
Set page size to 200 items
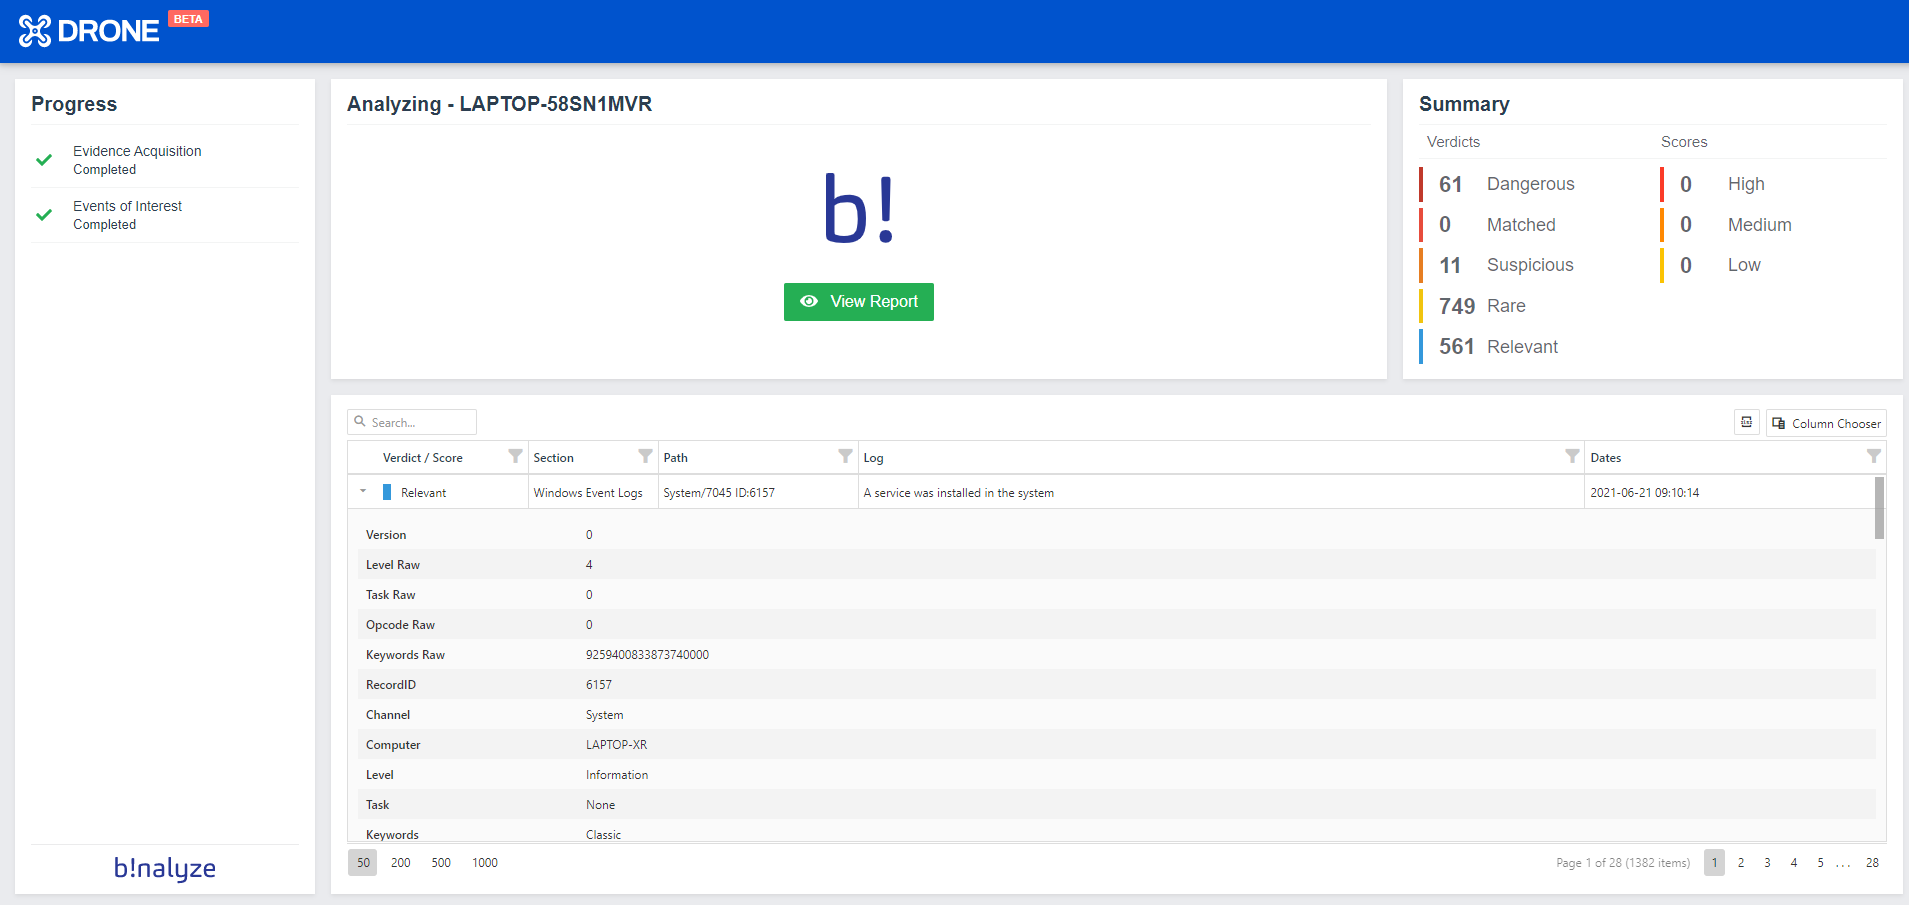coord(400,863)
